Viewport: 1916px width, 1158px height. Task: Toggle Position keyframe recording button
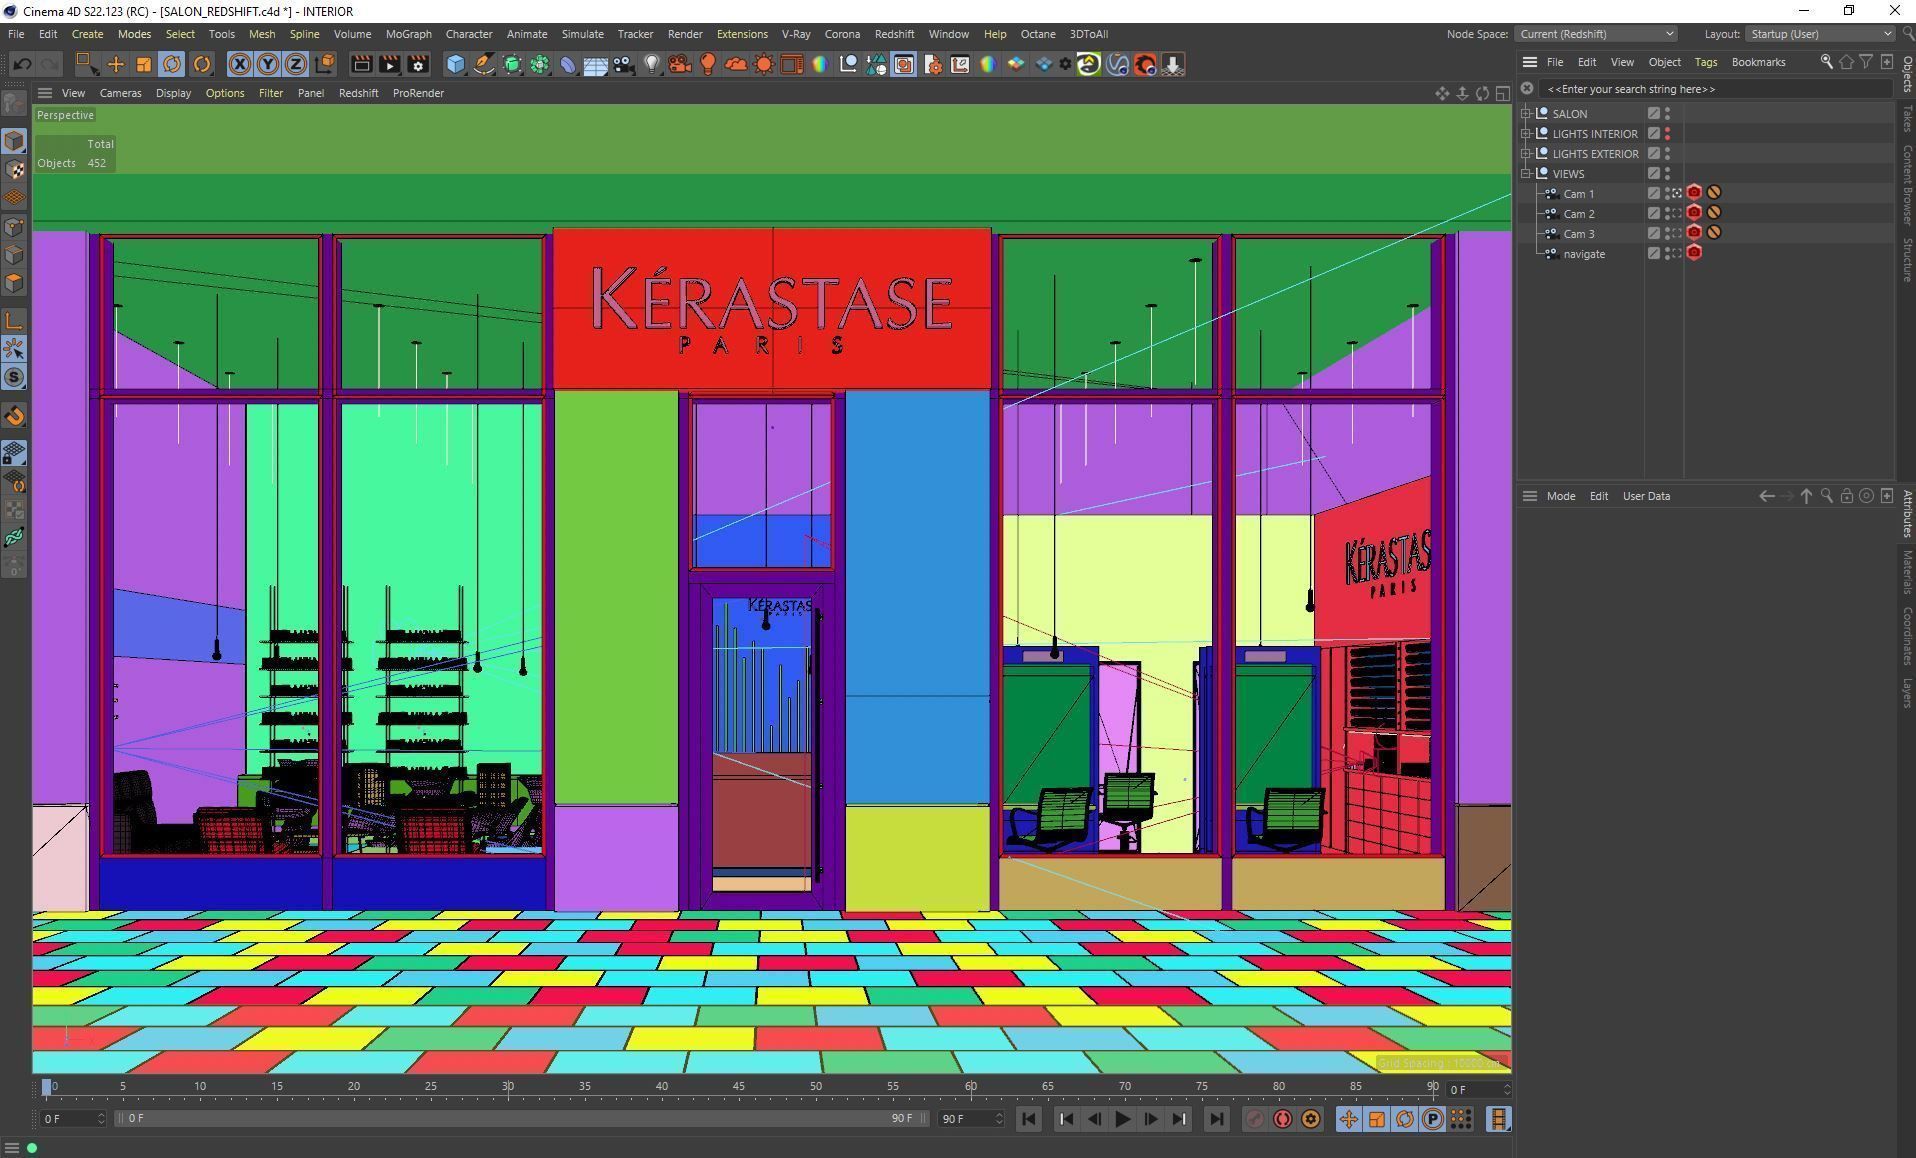click(x=1348, y=1119)
